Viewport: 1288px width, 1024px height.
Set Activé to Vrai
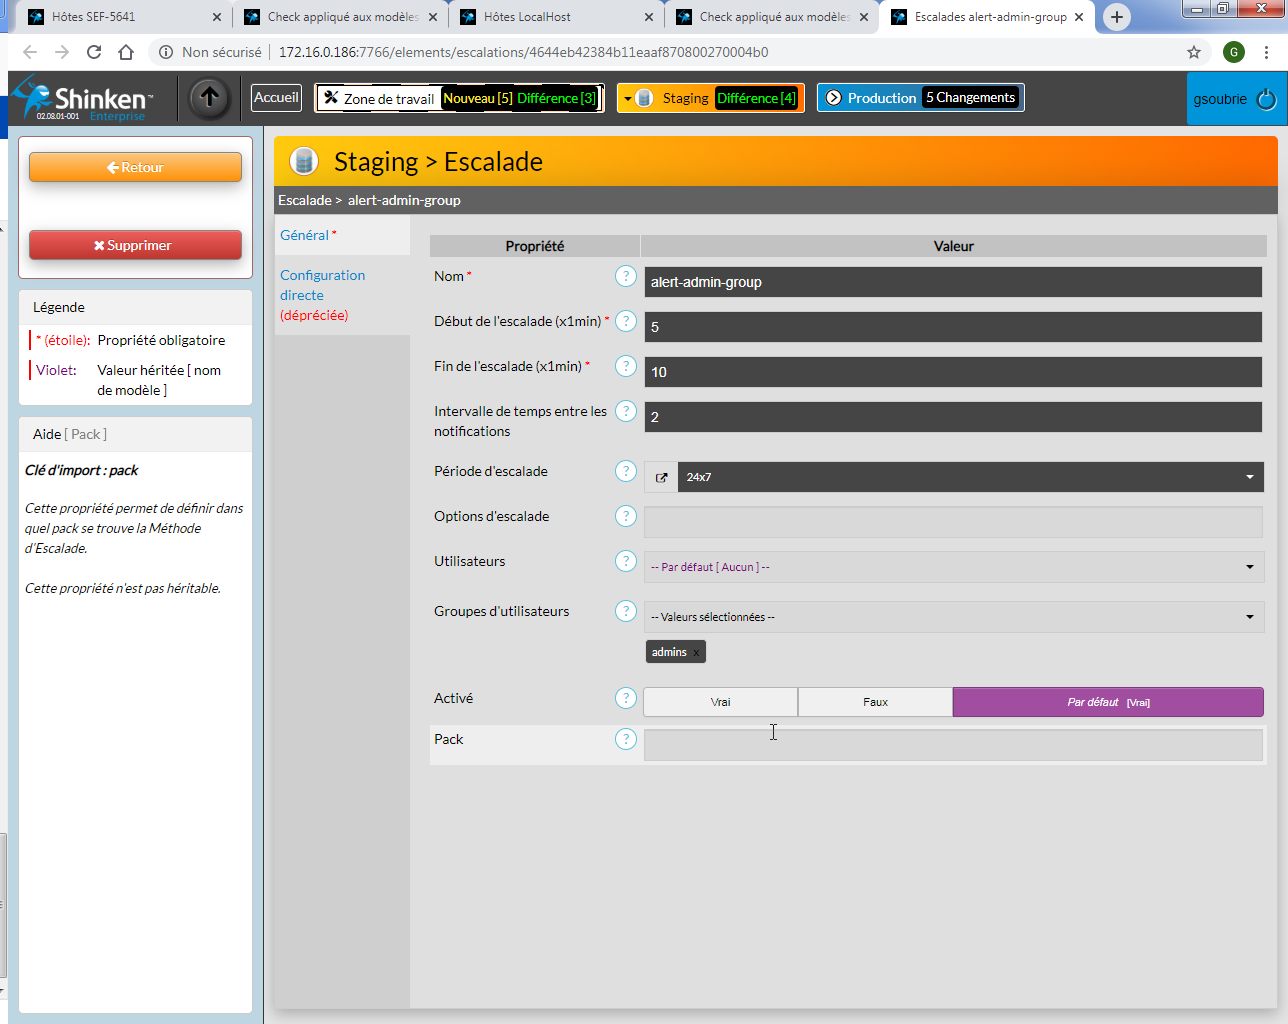pos(720,702)
